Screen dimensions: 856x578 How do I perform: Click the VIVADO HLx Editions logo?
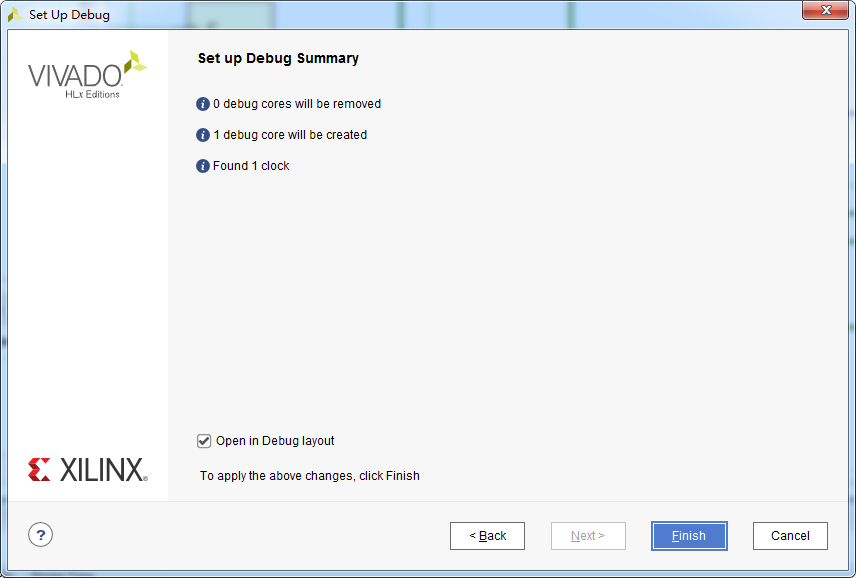point(87,75)
